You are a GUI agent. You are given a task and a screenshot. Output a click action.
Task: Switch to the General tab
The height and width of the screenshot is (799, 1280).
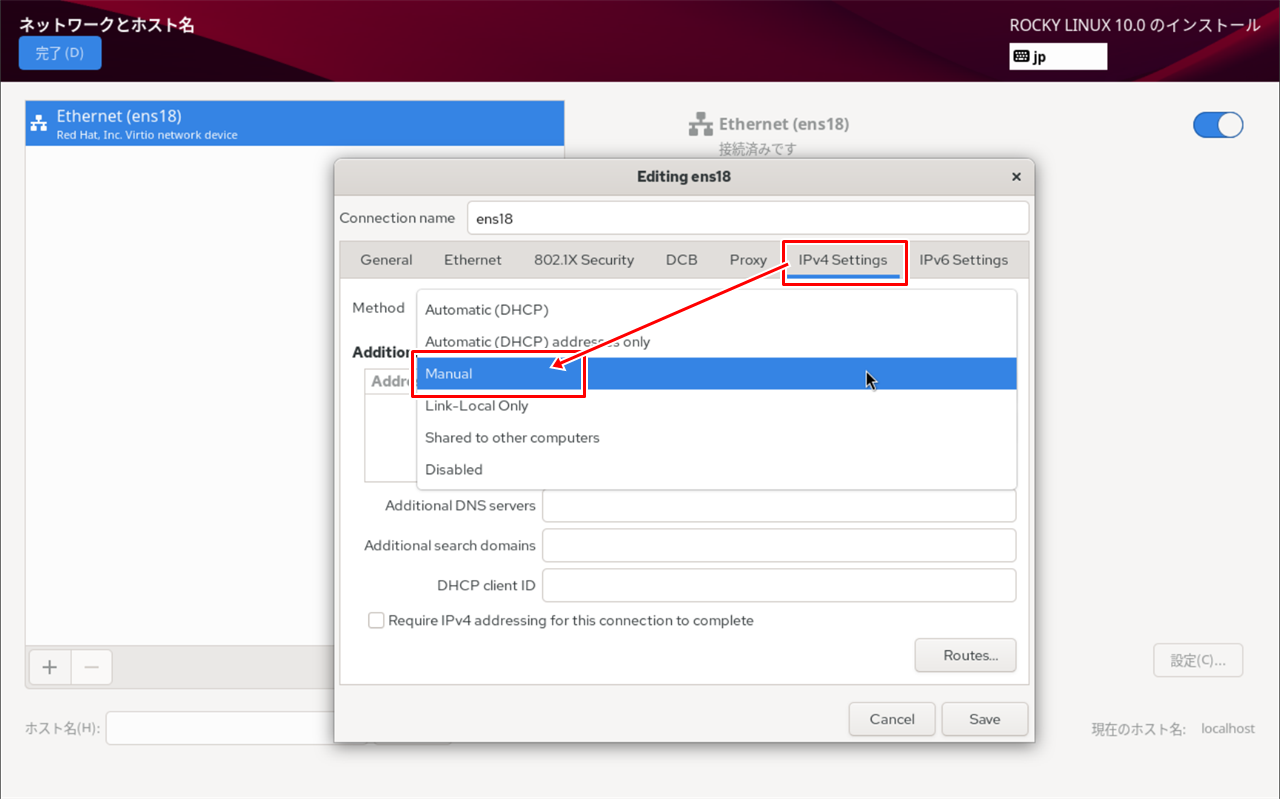(x=386, y=260)
